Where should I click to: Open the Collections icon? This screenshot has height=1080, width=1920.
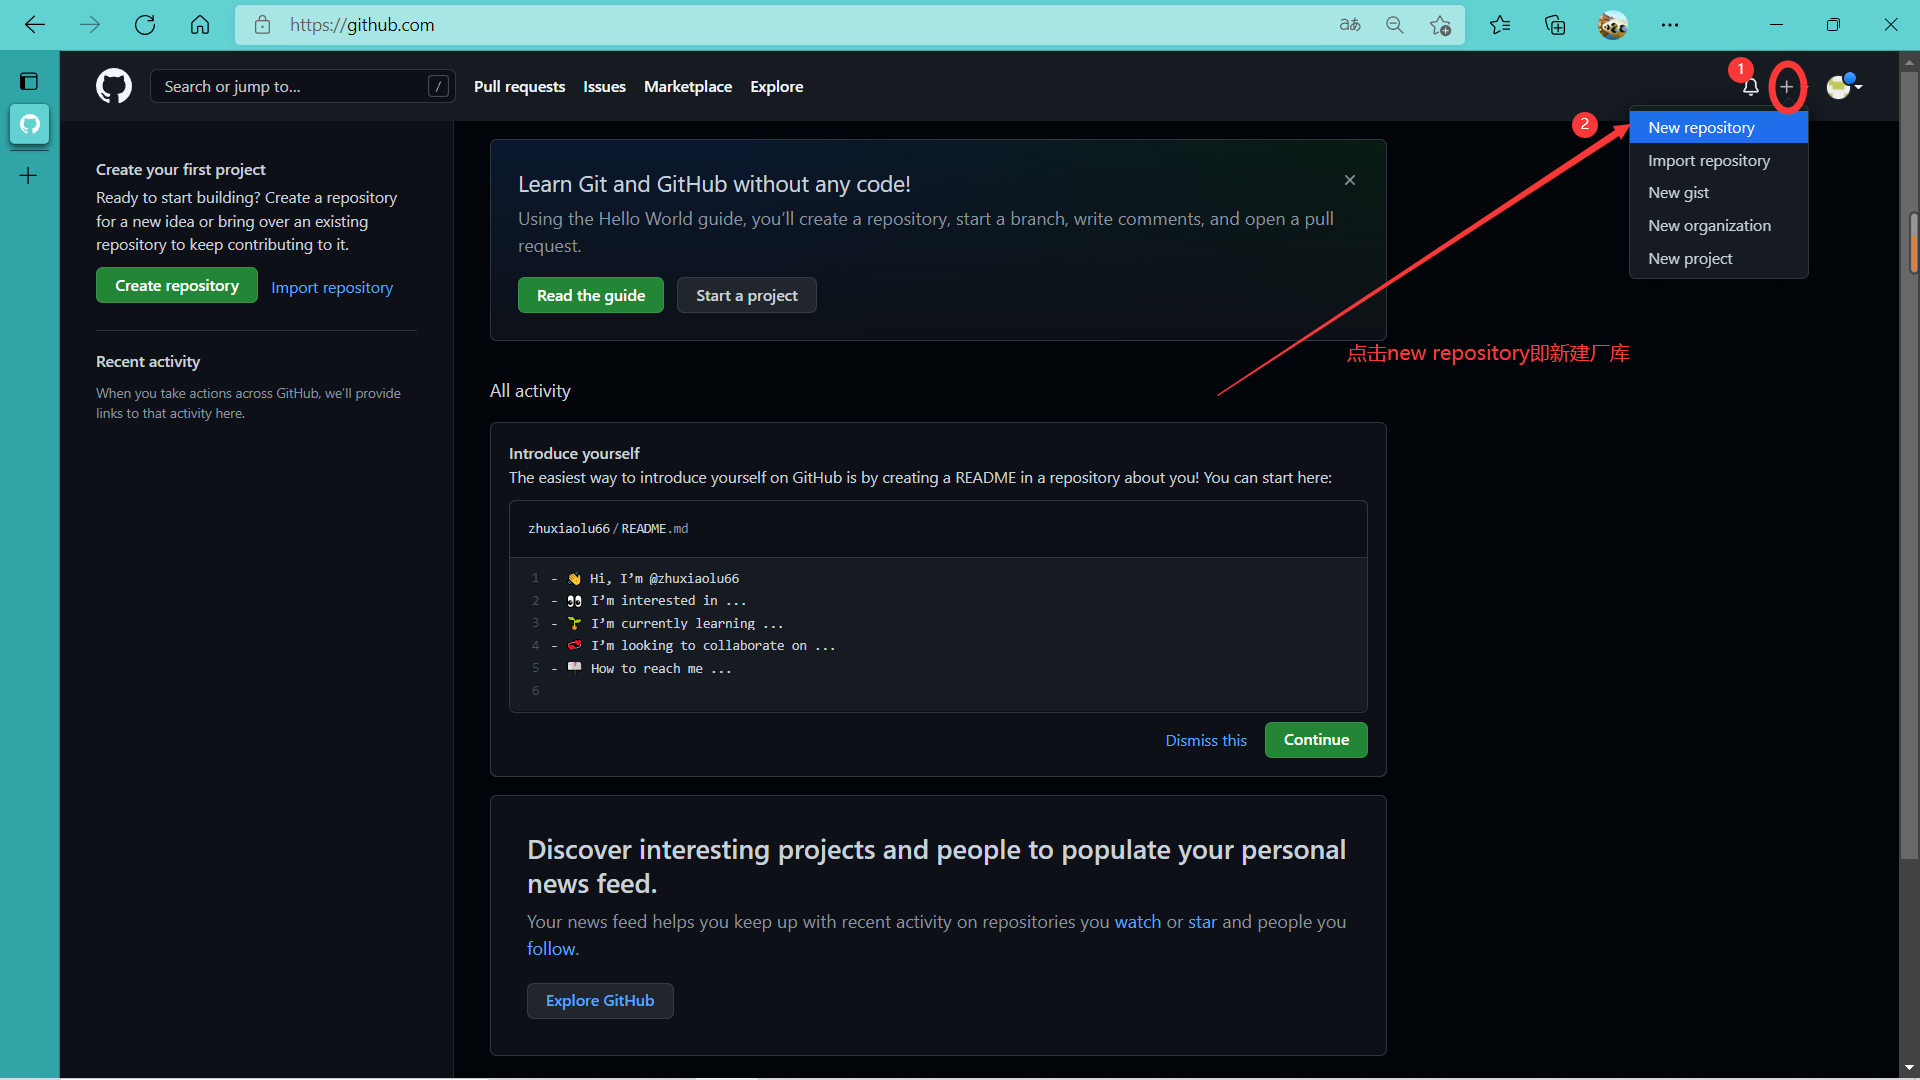[1555, 25]
